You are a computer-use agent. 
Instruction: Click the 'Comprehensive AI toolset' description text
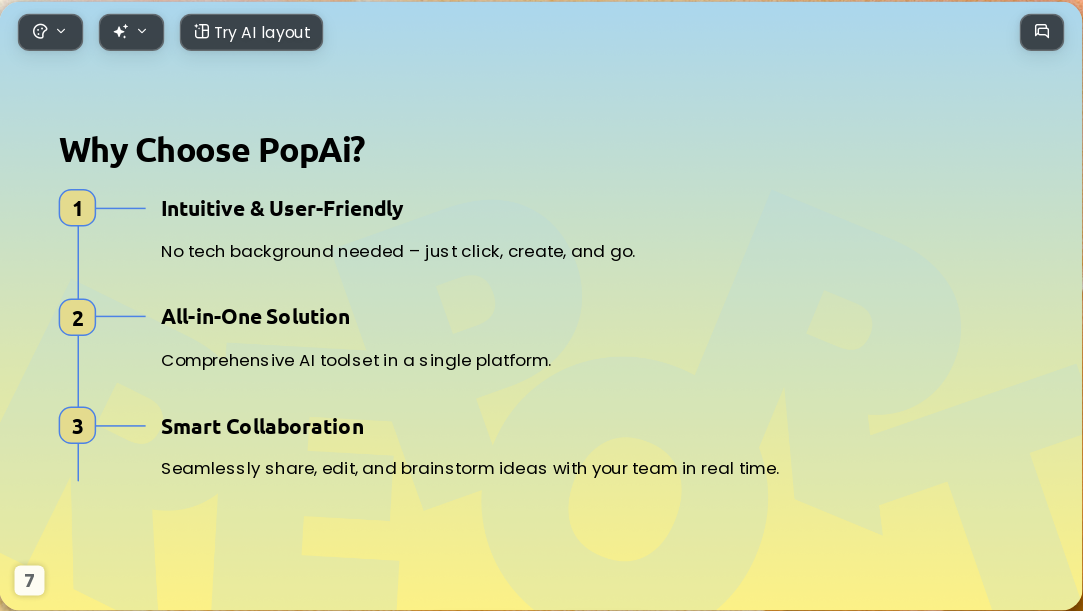[356, 360]
